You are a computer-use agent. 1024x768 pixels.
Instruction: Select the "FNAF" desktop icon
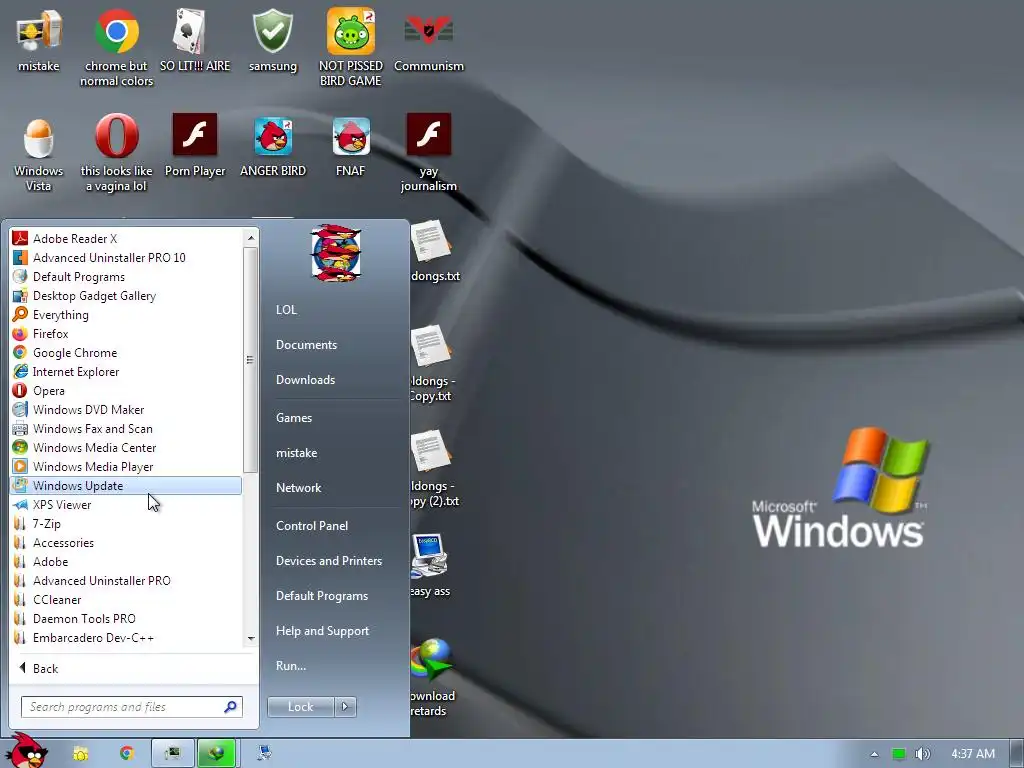351,148
